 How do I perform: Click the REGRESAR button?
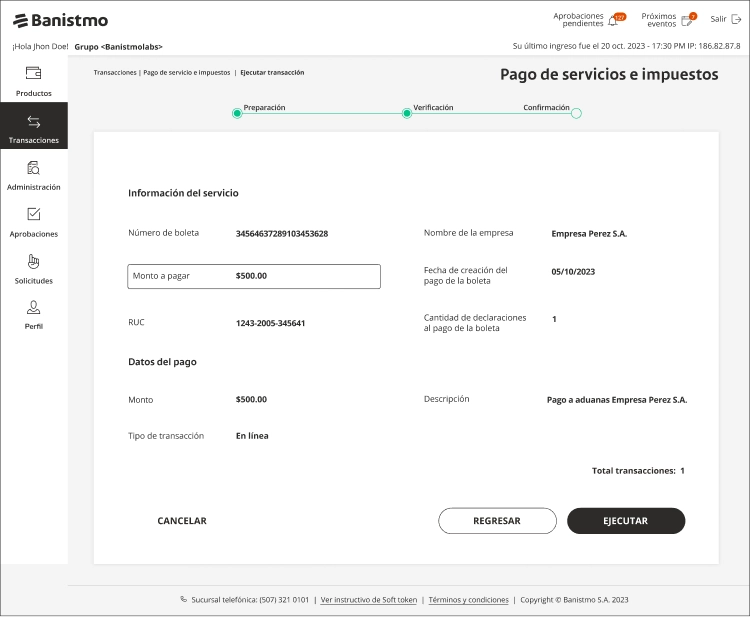coord(497,521)
